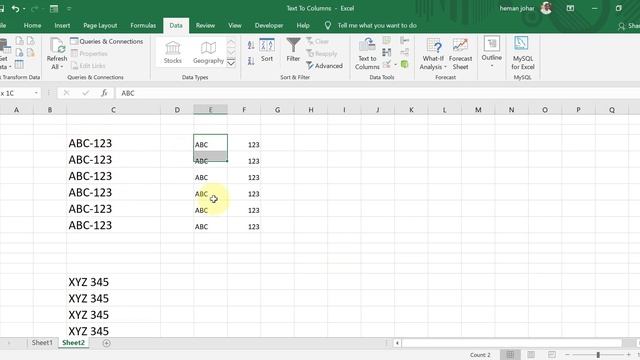Click Count 2 in status bar

[x=480, y=355]
